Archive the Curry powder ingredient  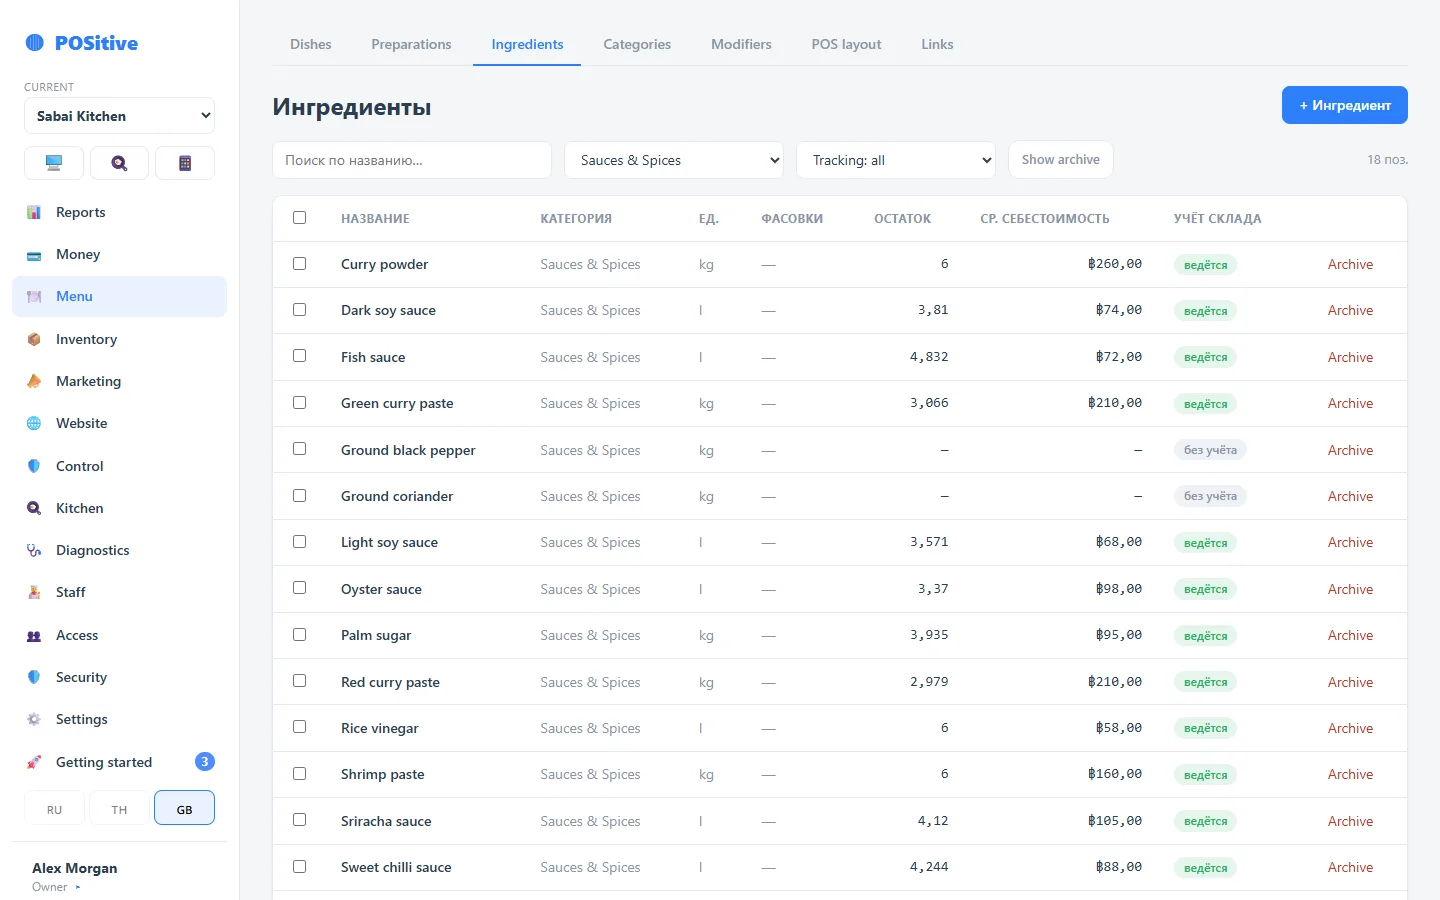point(1350,264)
